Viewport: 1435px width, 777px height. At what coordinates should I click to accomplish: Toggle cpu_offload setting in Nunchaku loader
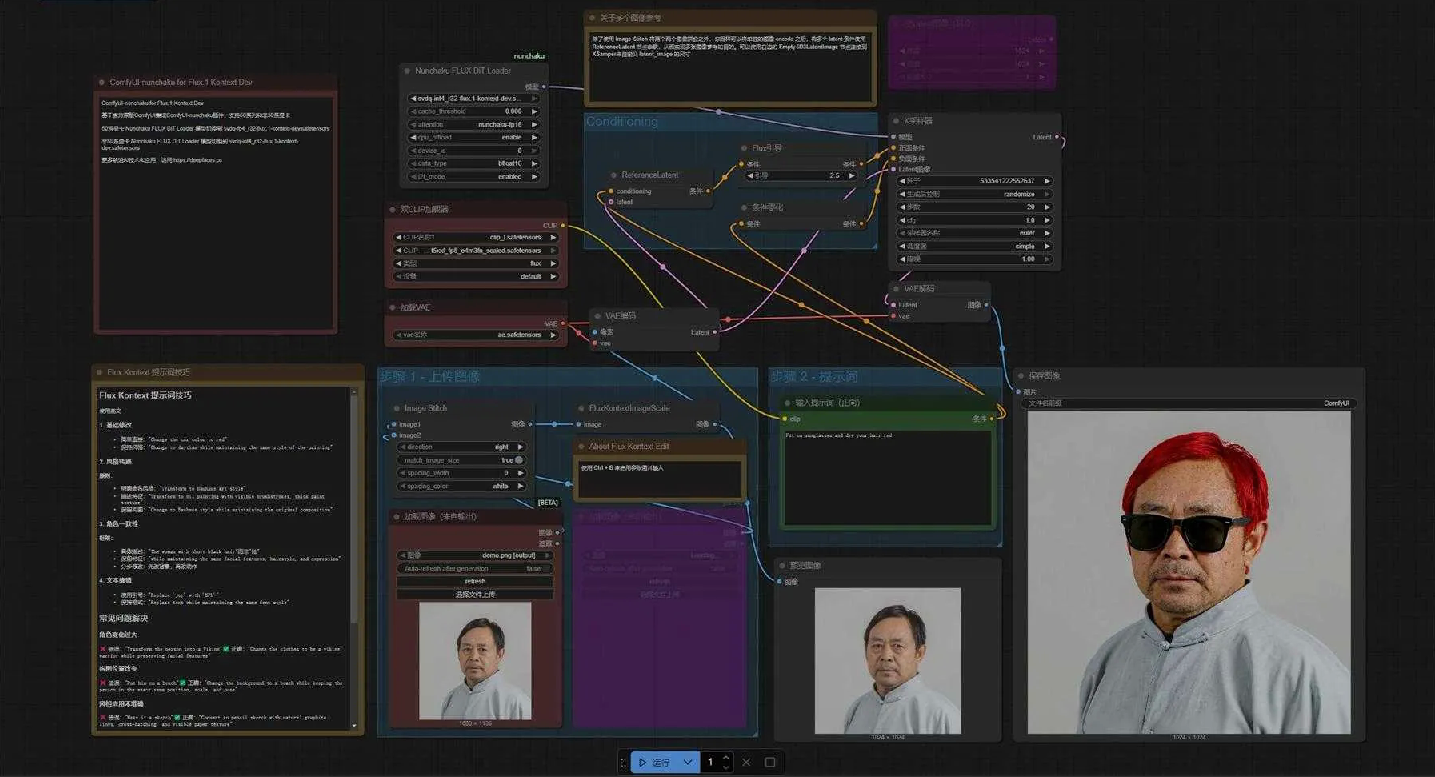click(474, 137)
